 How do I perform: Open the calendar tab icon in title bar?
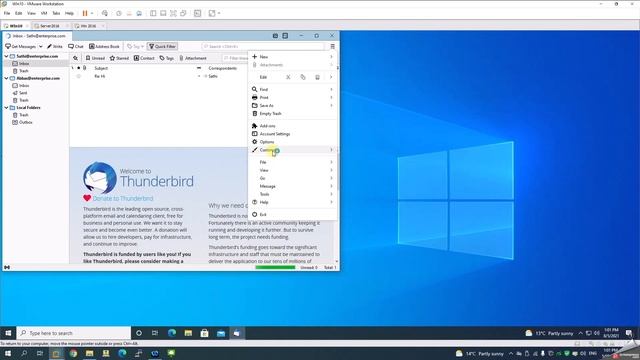[x=275, y=36]
